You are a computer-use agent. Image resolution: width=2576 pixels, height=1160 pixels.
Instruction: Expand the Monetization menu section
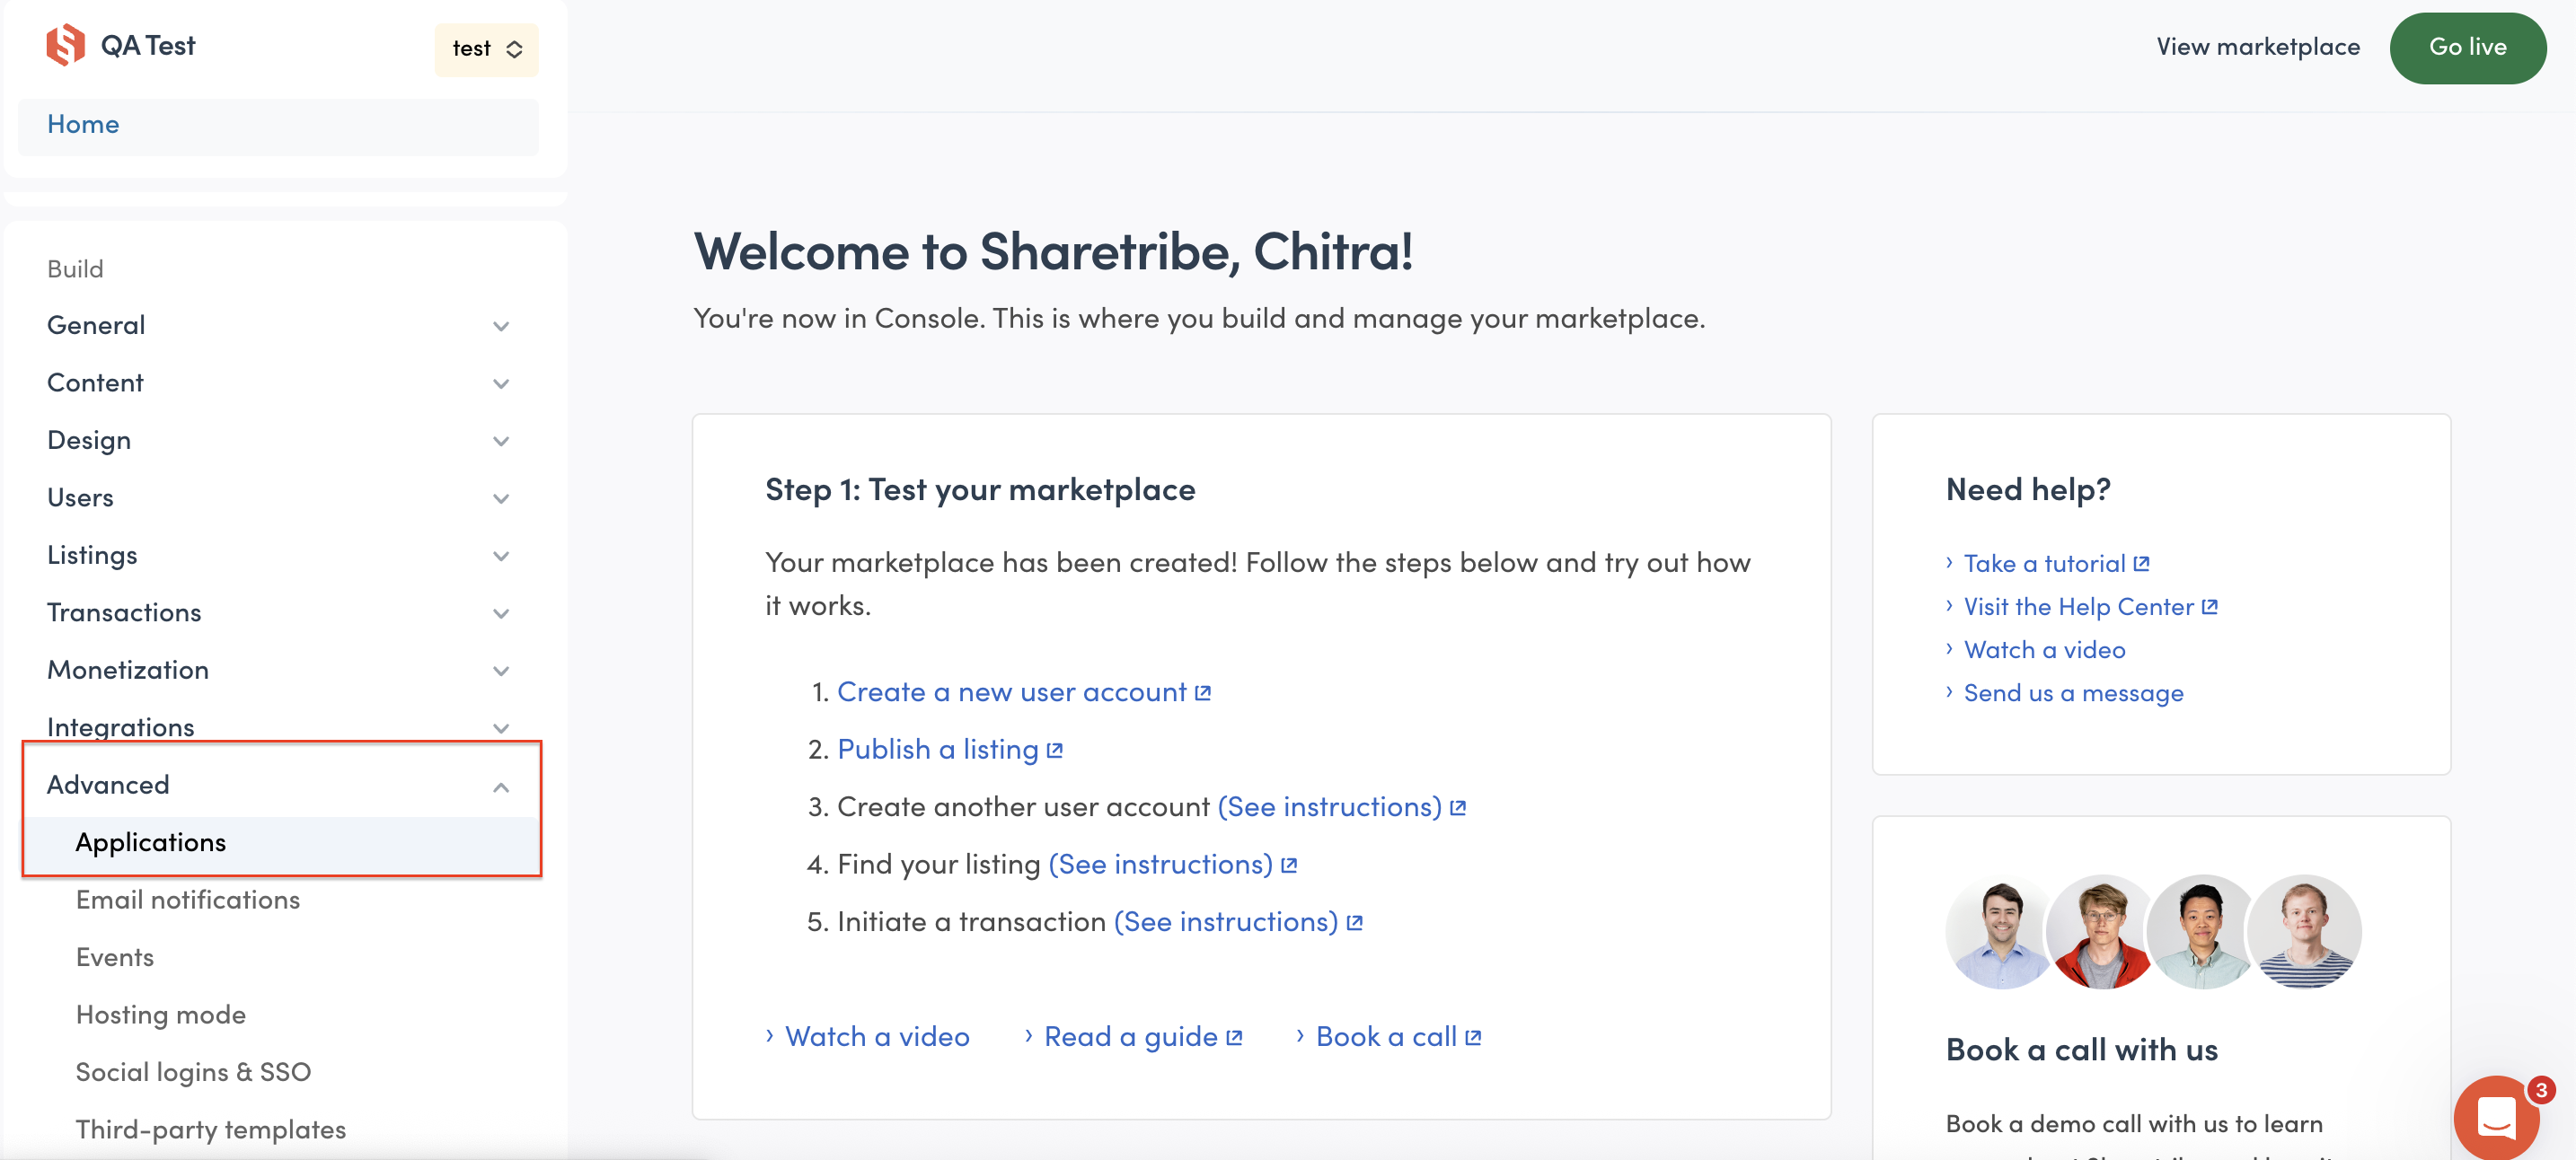tap(501, 671)
